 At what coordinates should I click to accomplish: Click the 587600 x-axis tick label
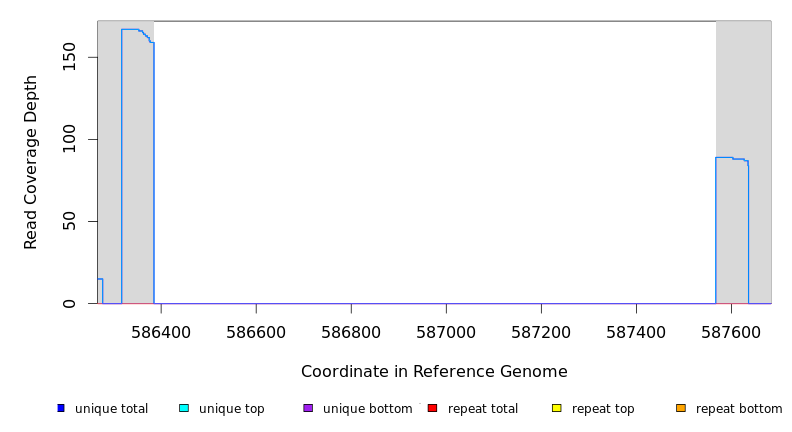point(731,331)
